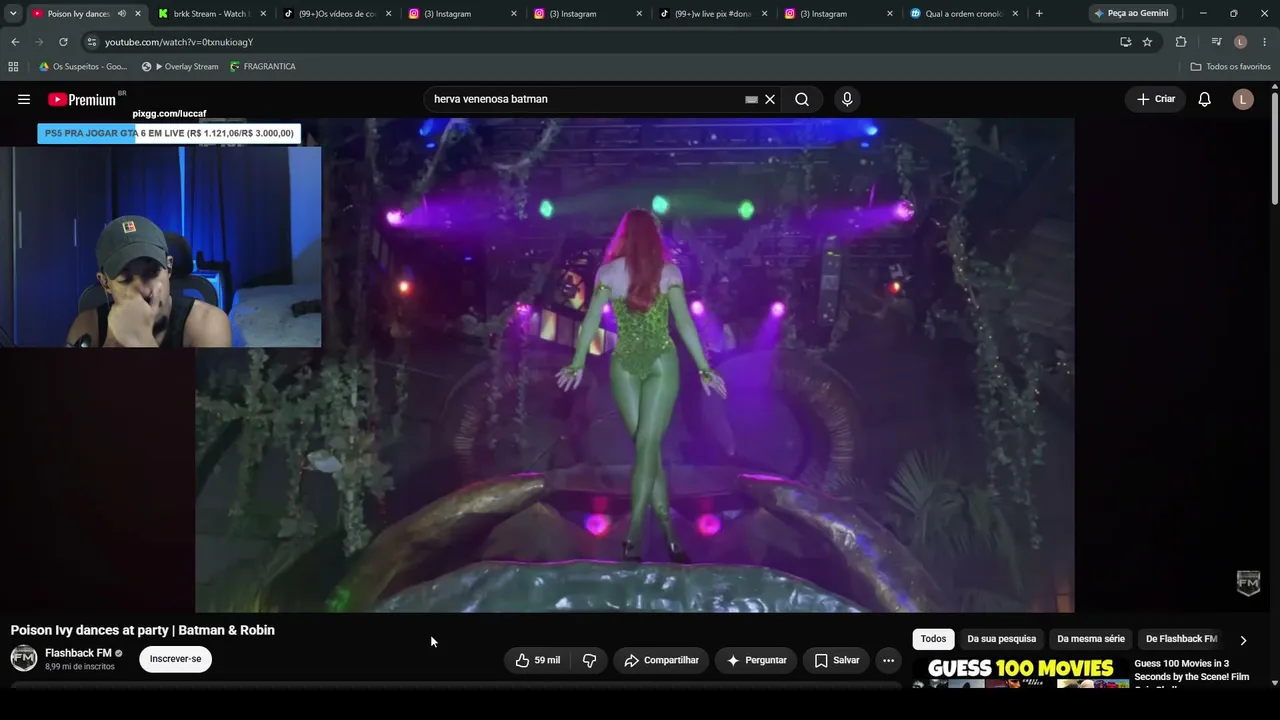This screenshot has height=720, width=1280.
Task: Switch to the TikTok live pix tab
Action: point(712,14)
